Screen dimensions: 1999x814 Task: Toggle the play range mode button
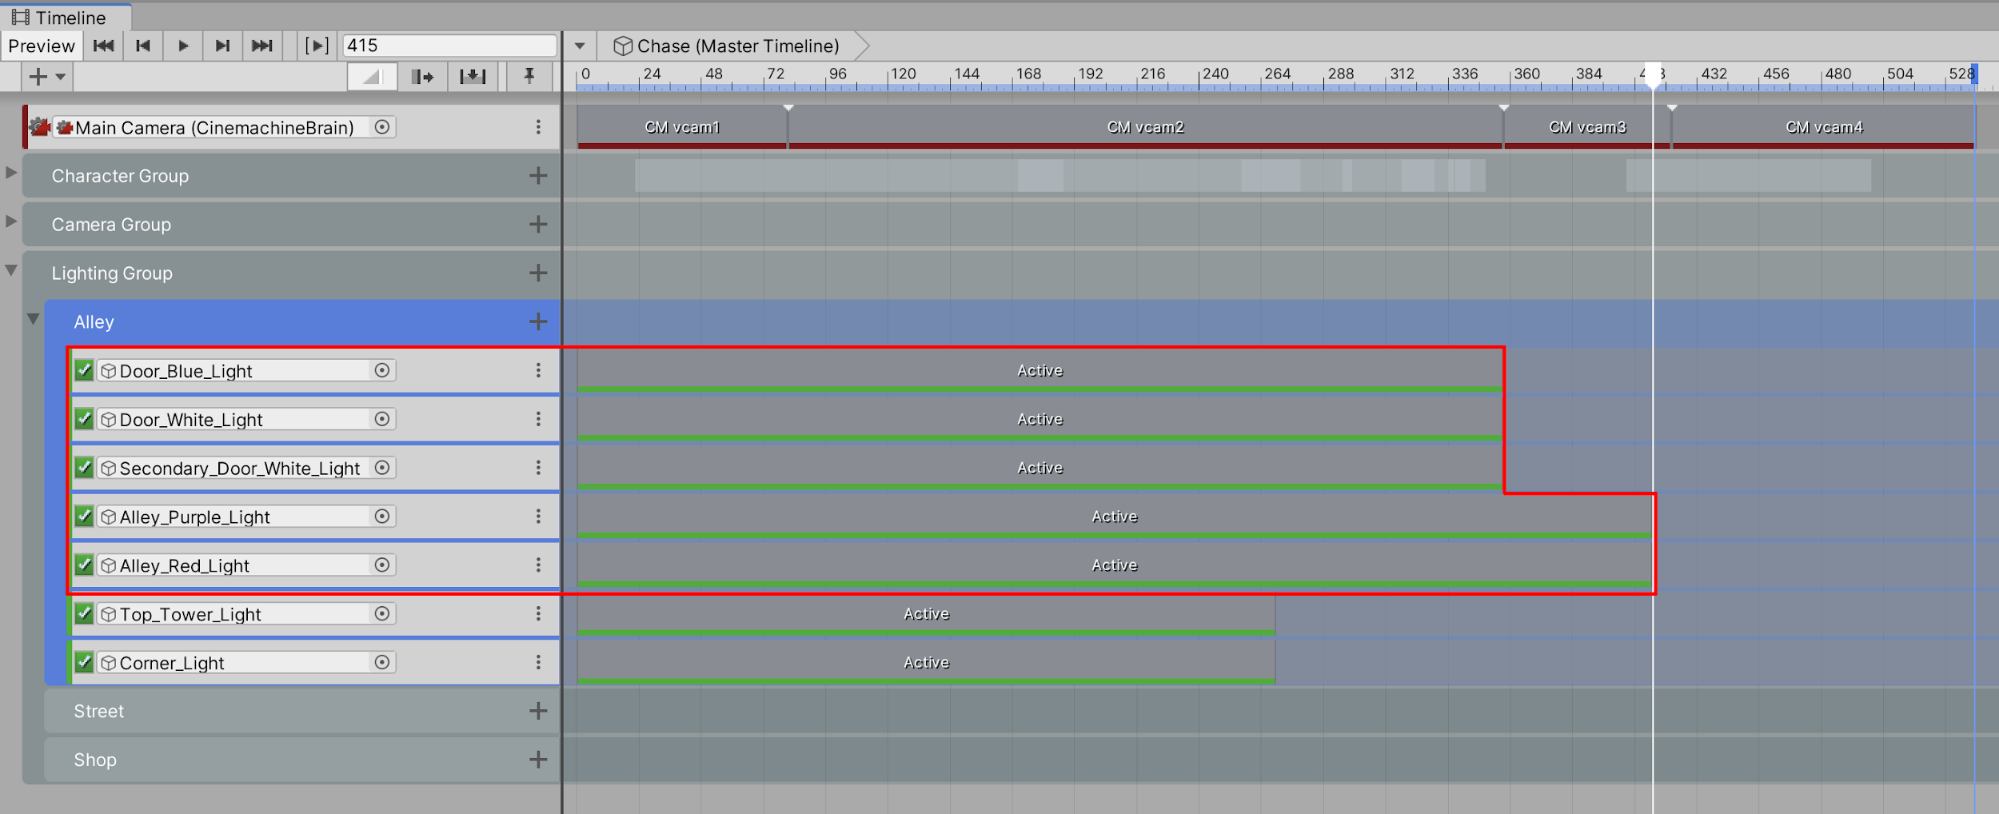316,46
